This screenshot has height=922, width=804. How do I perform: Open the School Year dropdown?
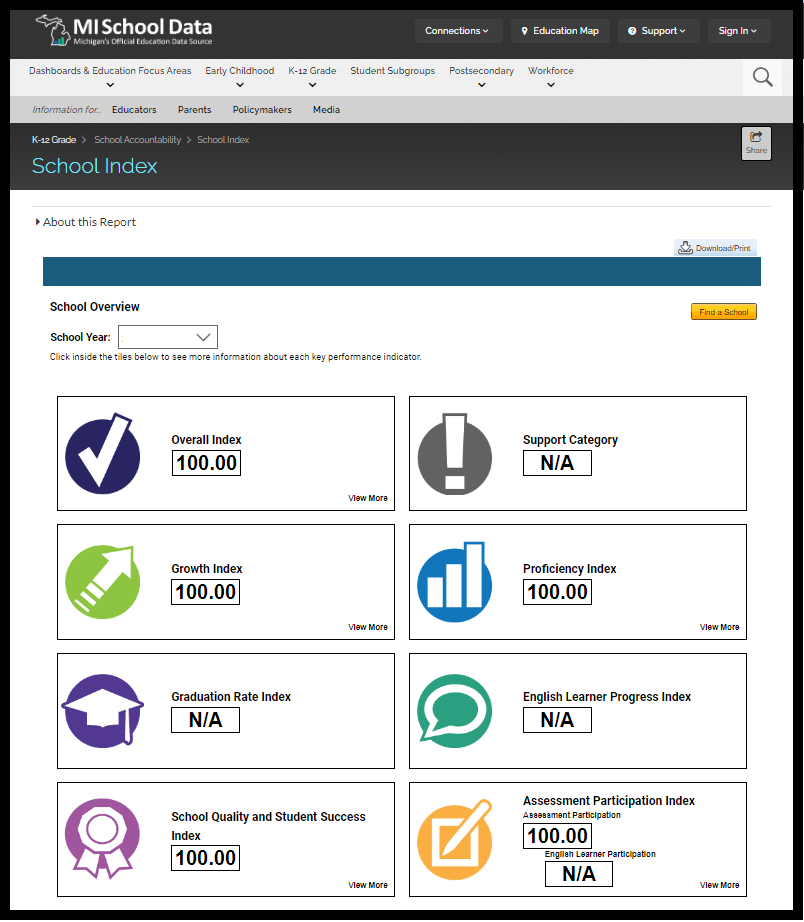coord(168,337)
